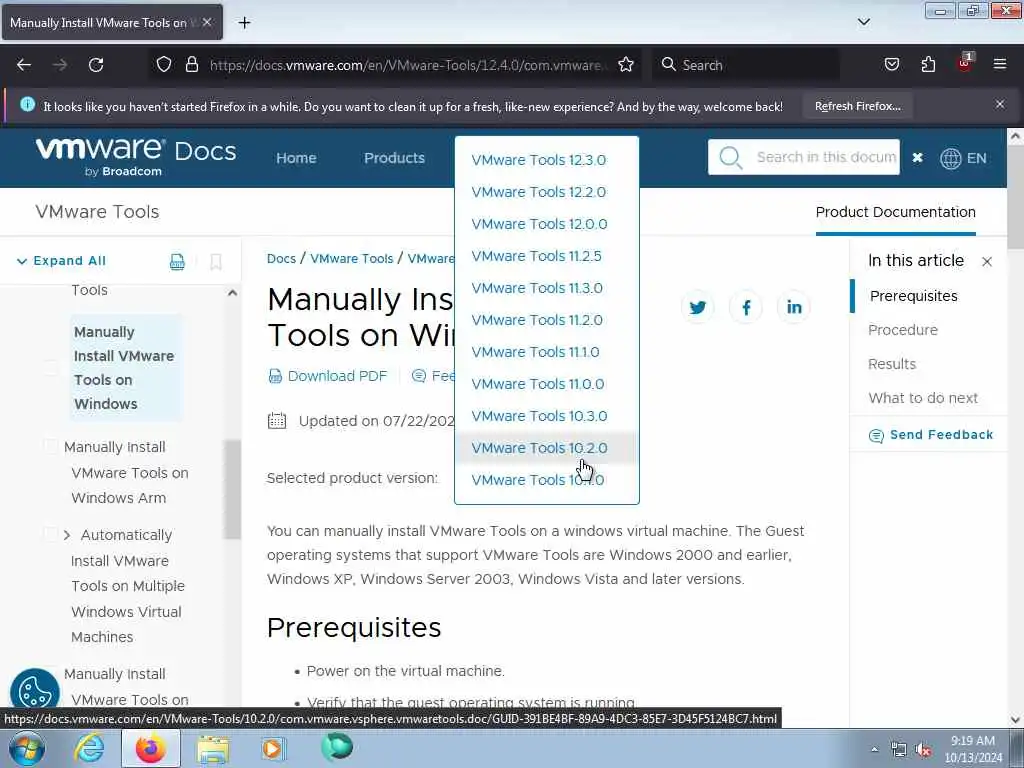Viewport: 1024px width, 768px height.
Task: Tick checkbox beside Automatically Install VMware Tools
Action: coord(51,534)
